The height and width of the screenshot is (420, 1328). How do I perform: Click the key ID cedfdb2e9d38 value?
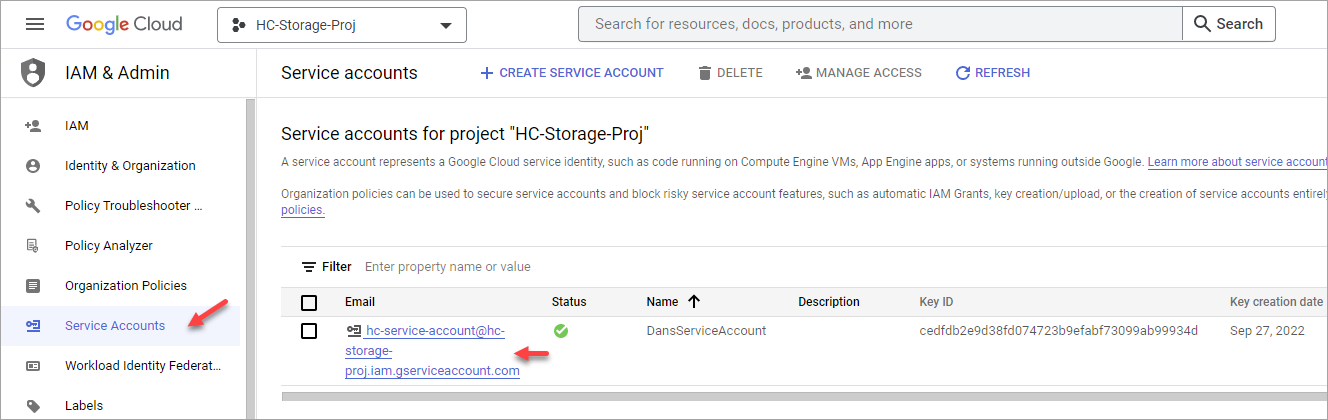[x=1058, y=331]
